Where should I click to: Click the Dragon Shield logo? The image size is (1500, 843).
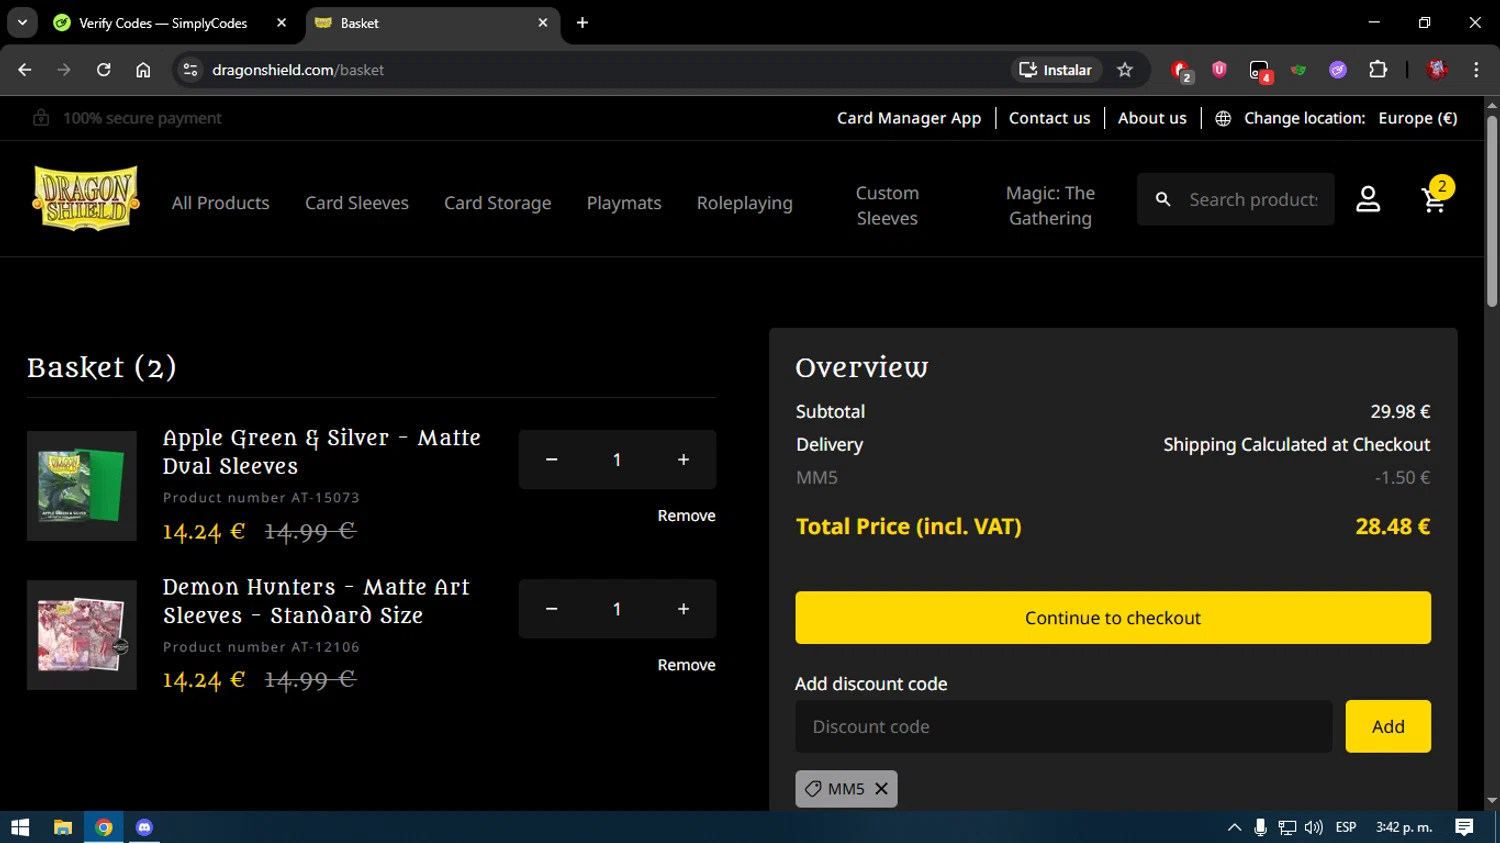coord(86,199)
